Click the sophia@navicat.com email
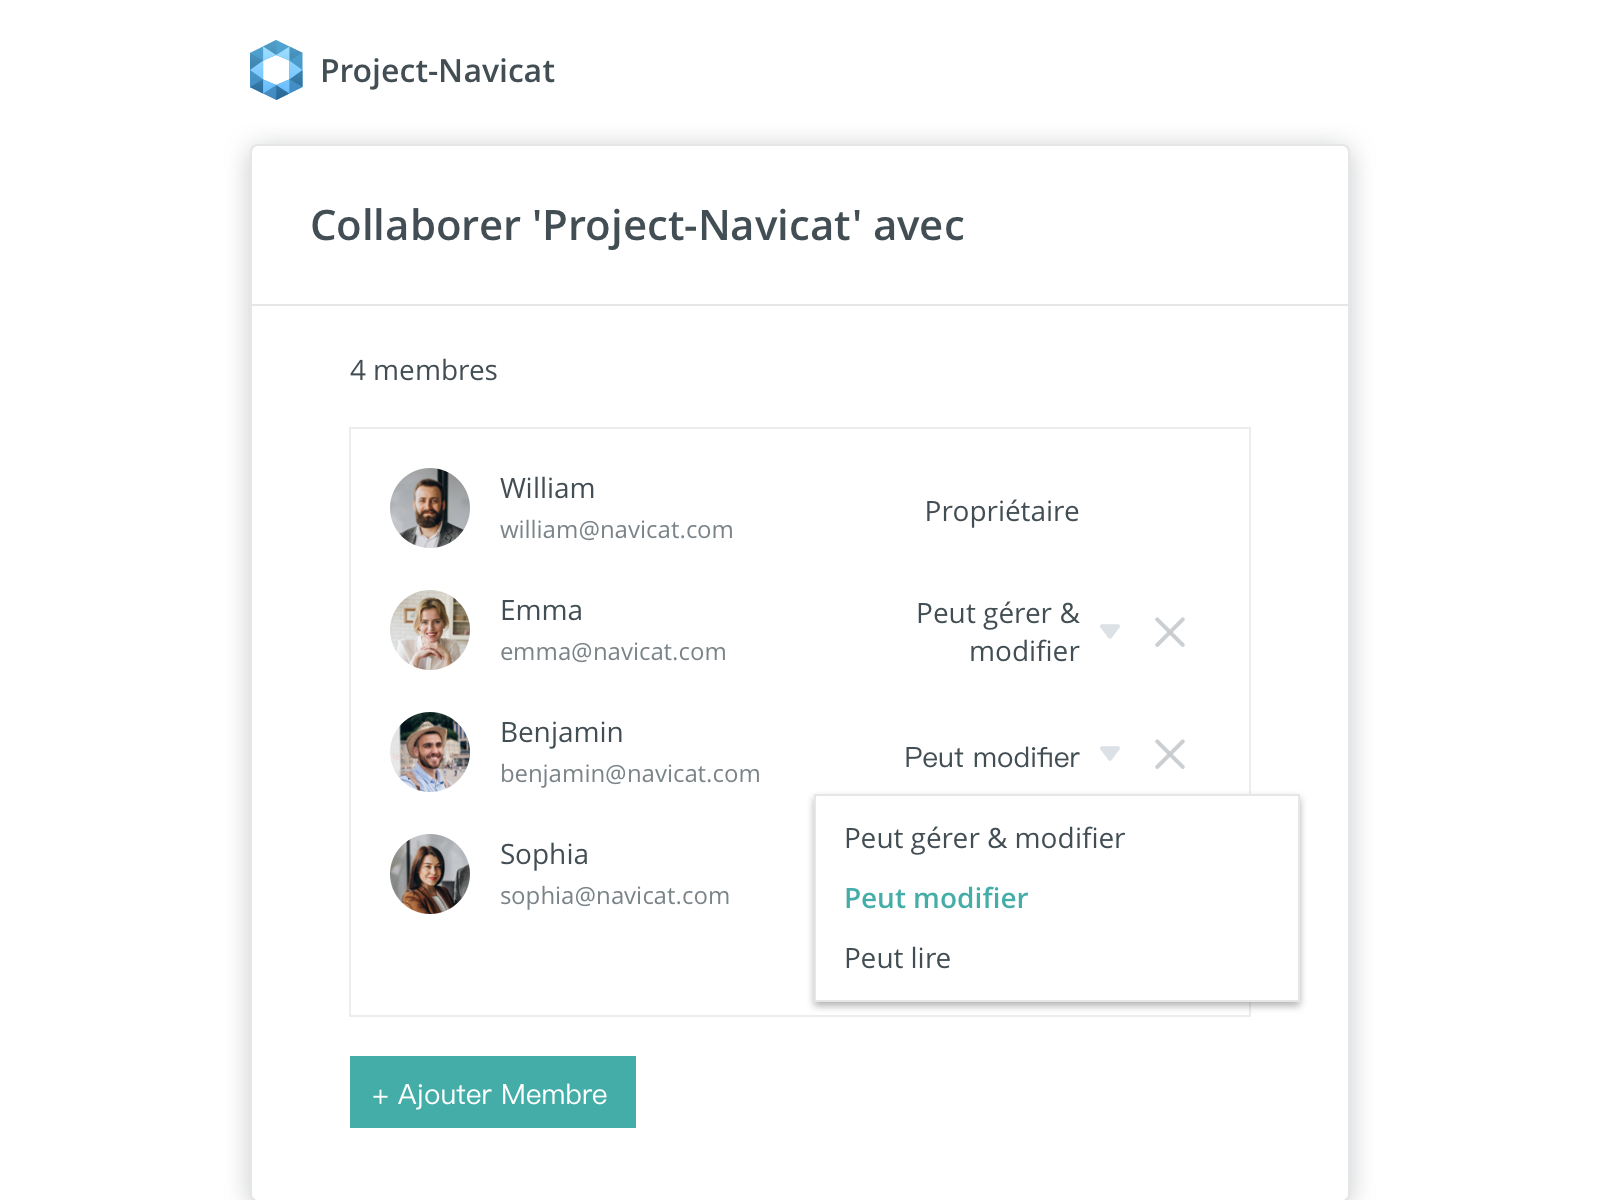 615,896
